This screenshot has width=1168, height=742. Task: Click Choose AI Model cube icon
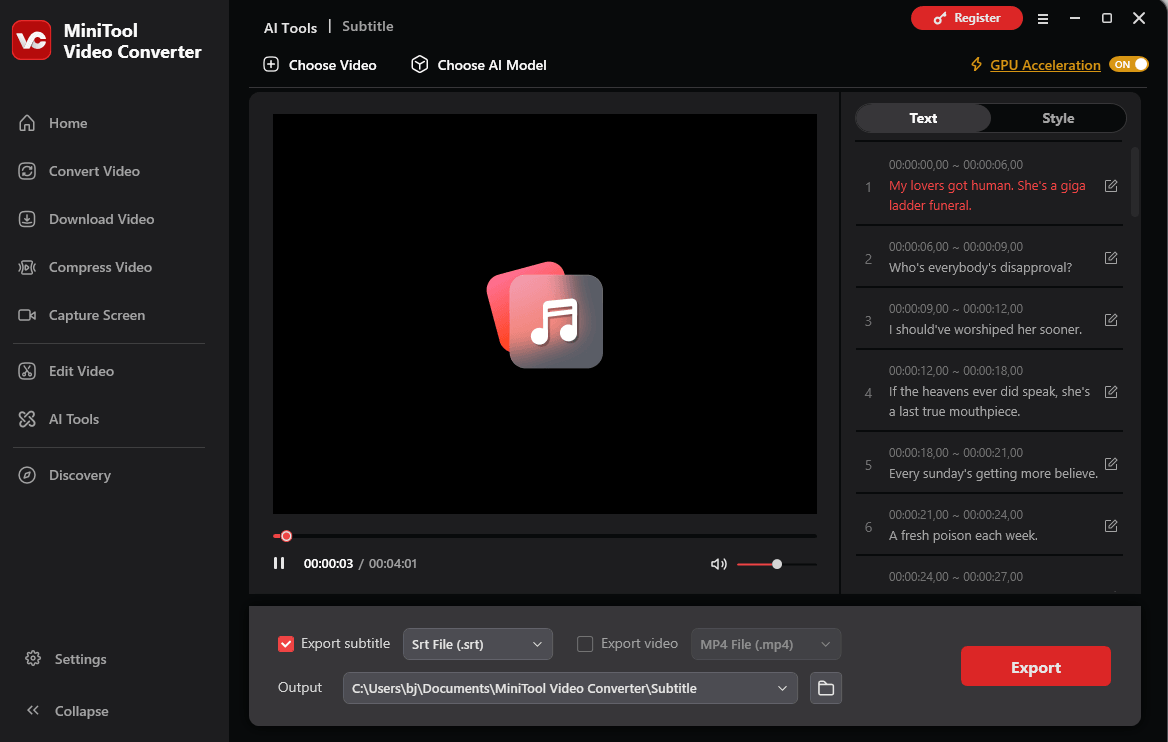[x=419, y=65]
